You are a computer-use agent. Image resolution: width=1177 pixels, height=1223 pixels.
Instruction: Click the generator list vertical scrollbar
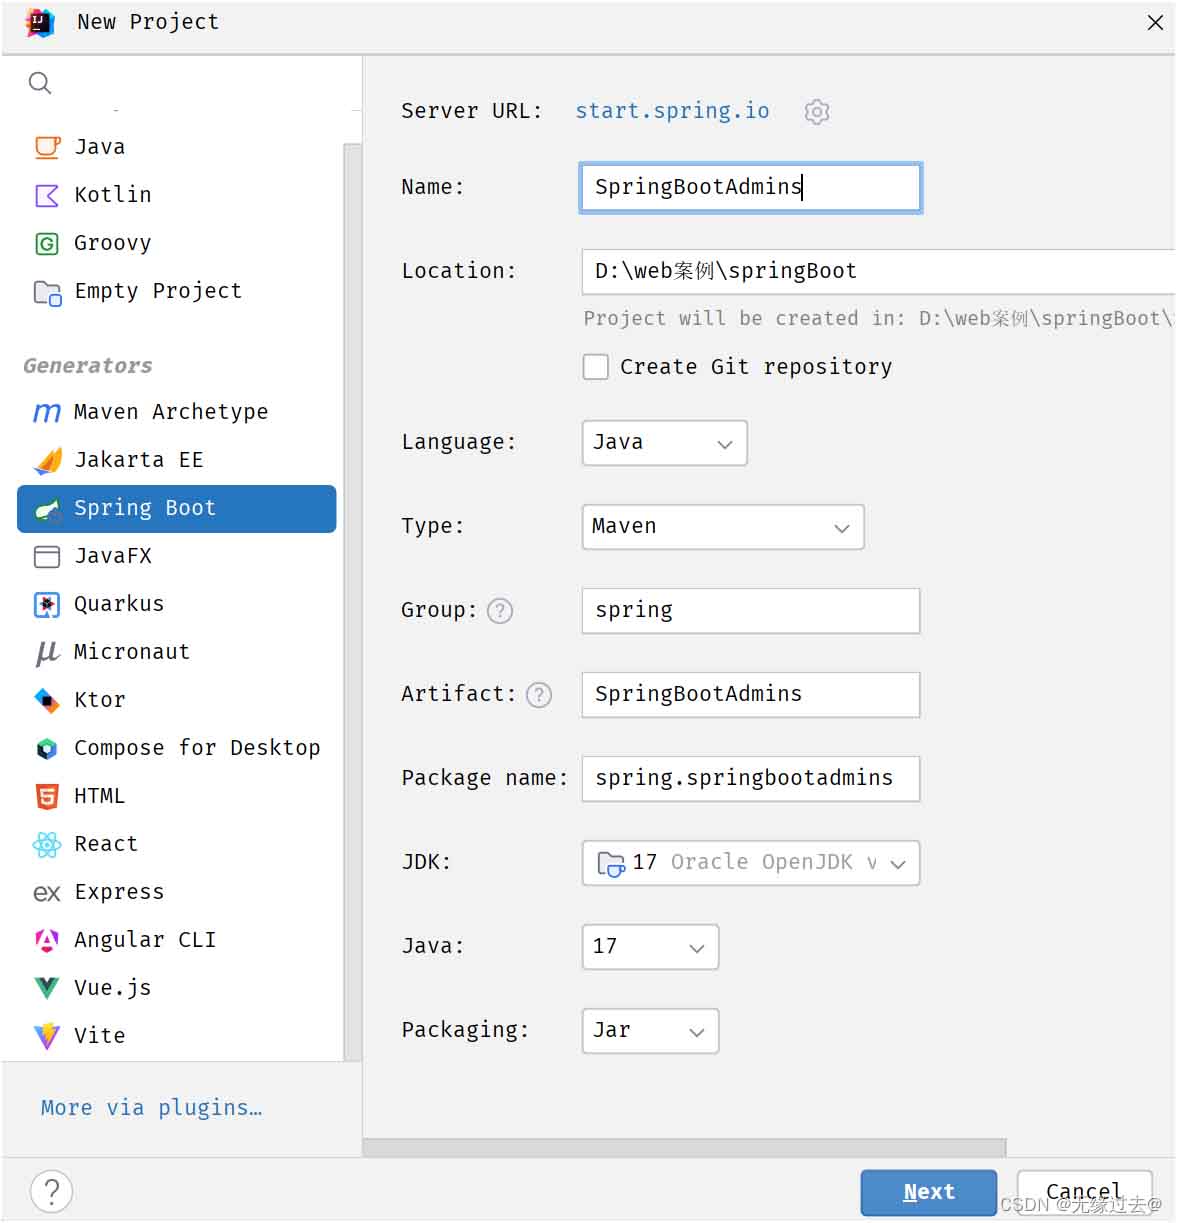click(x=352, y=601)
